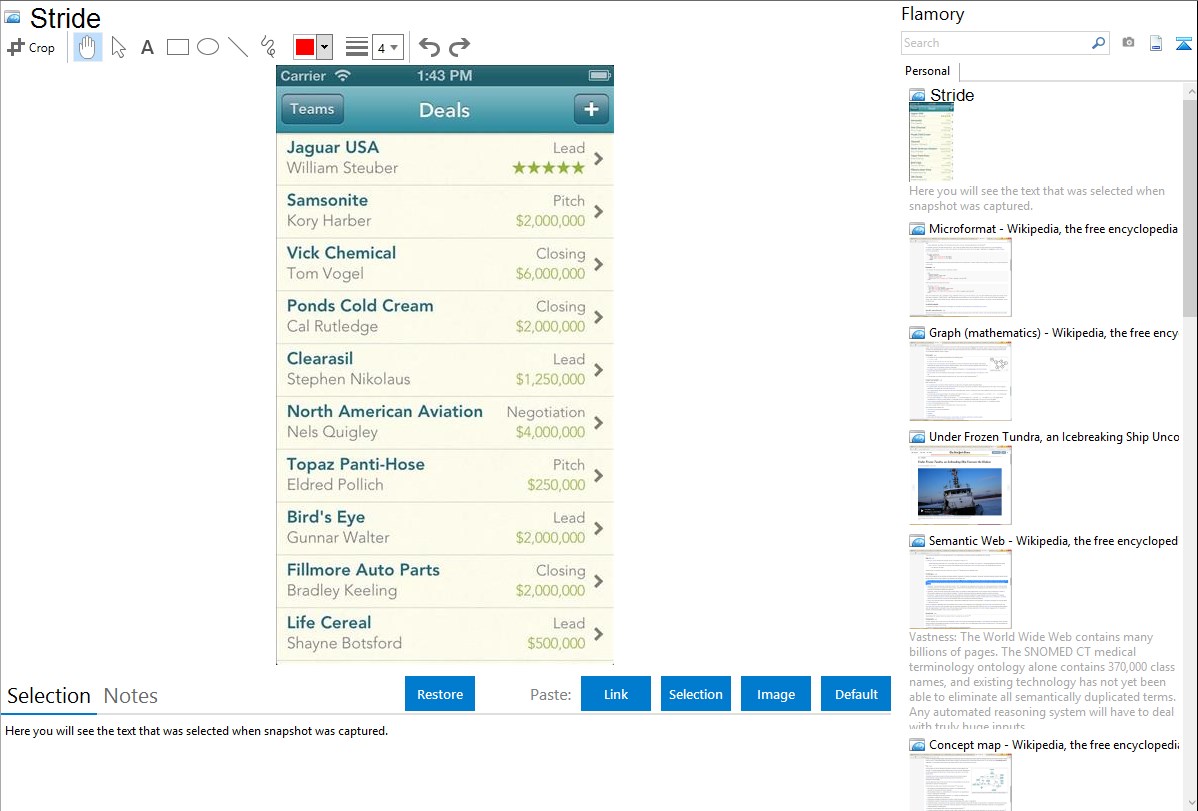Image resolution: width=1198 pixels, height=811 pixels.
Task: Paste as Image
Action: [x=776, y=694]
